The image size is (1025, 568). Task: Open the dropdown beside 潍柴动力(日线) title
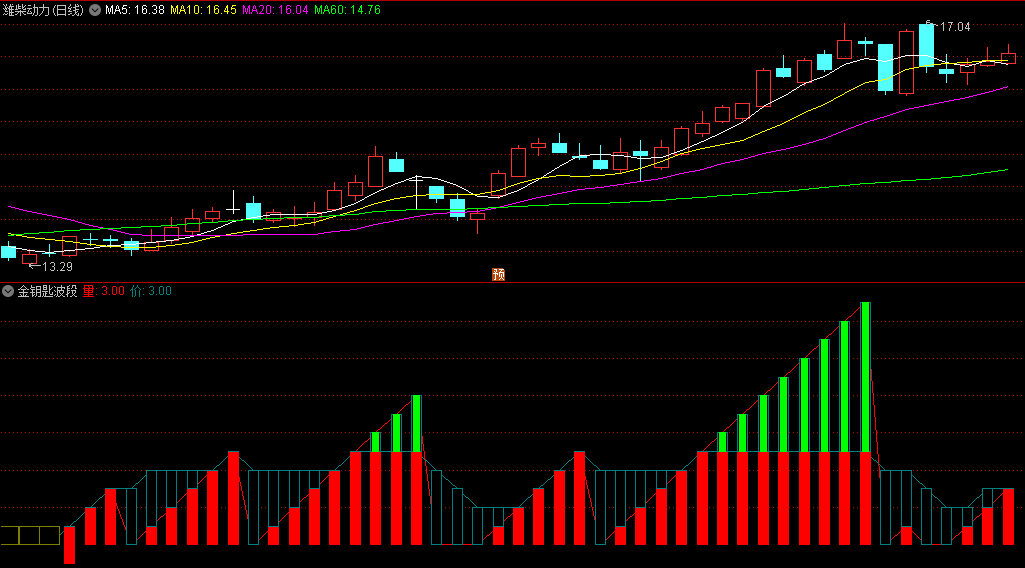(x=95, y=10)
